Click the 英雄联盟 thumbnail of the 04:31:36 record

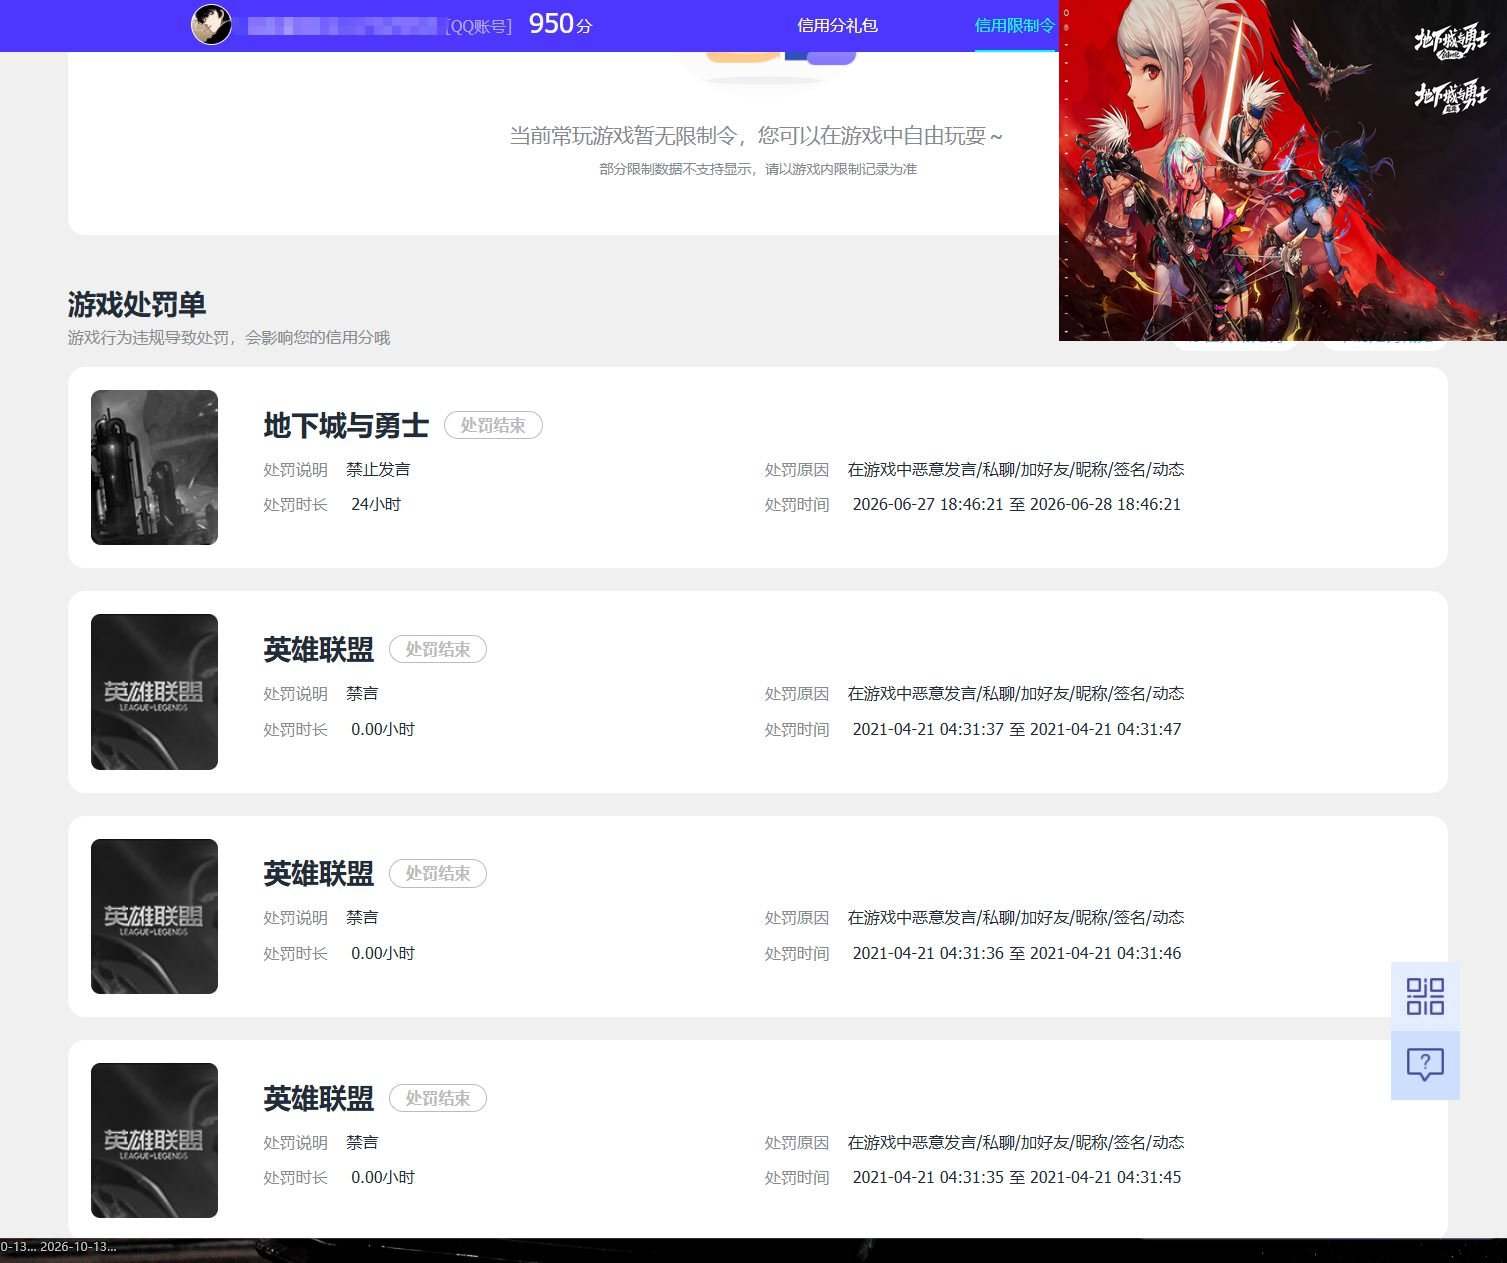tap(154, 916)
